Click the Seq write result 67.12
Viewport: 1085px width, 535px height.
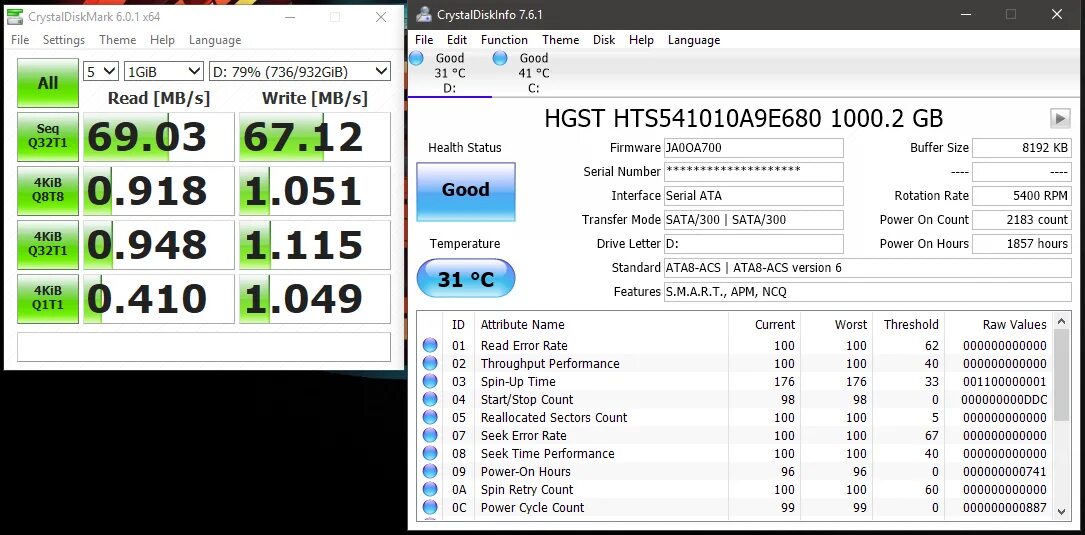[x=315, y=137]
